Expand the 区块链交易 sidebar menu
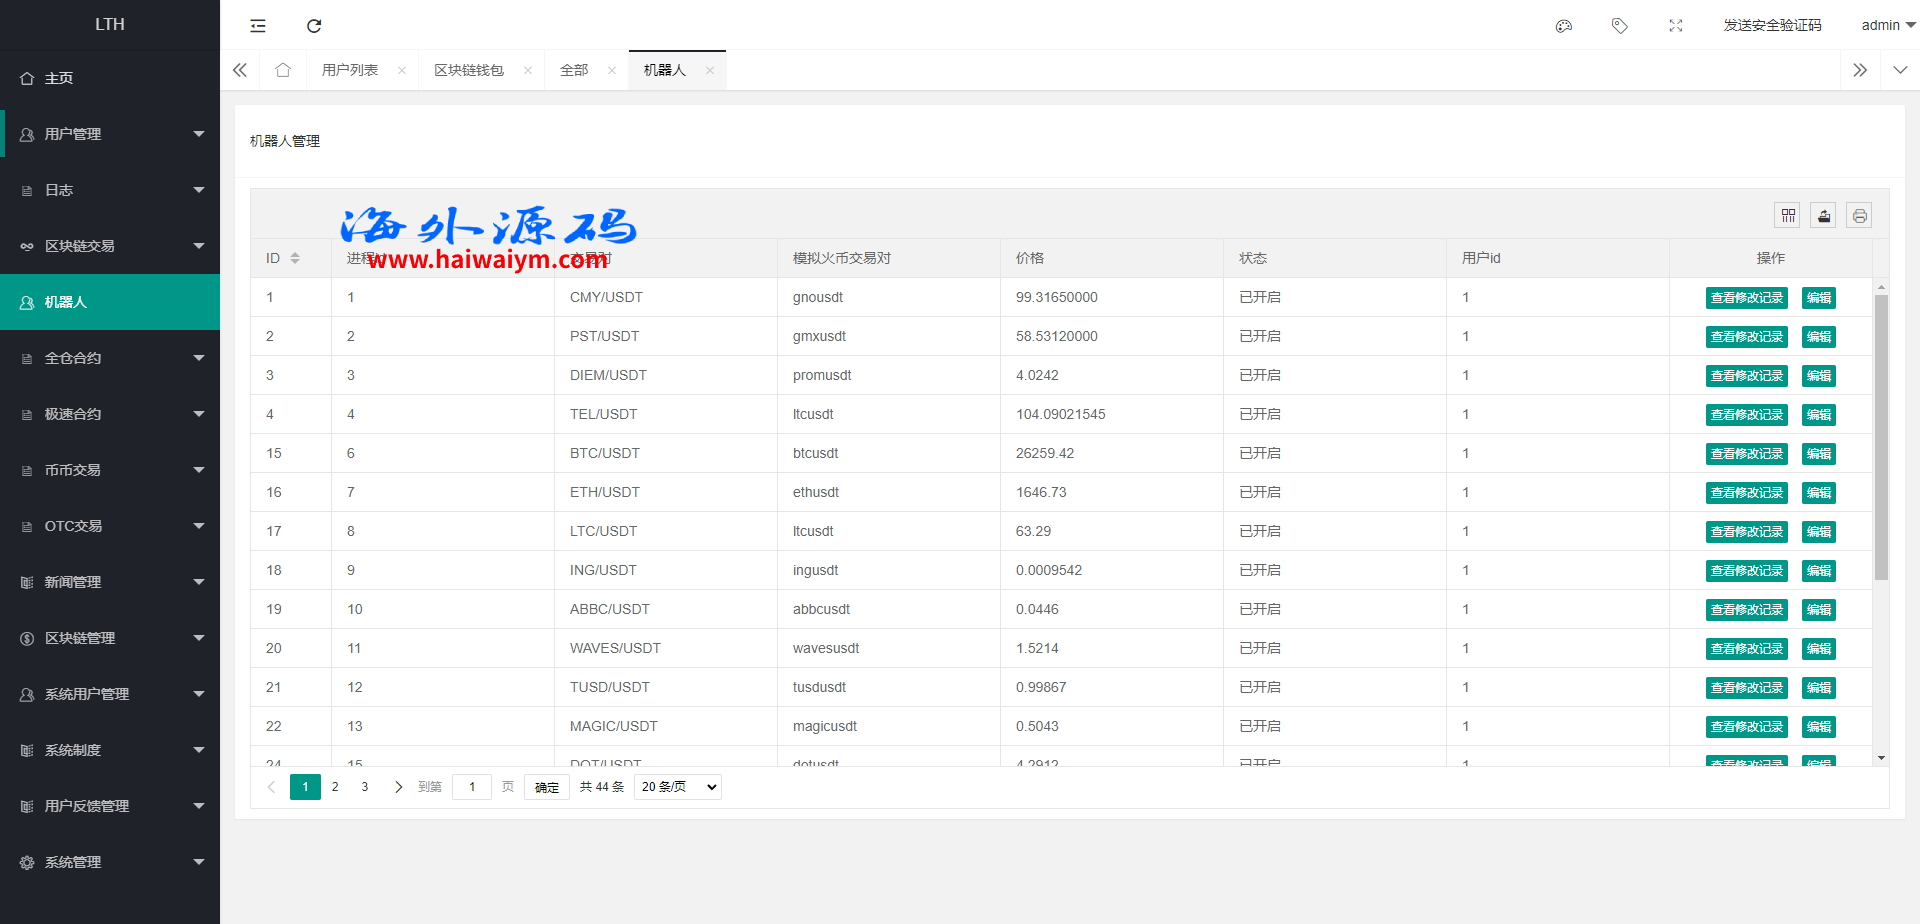1920x924 pixels. click(x=110, y=246)
